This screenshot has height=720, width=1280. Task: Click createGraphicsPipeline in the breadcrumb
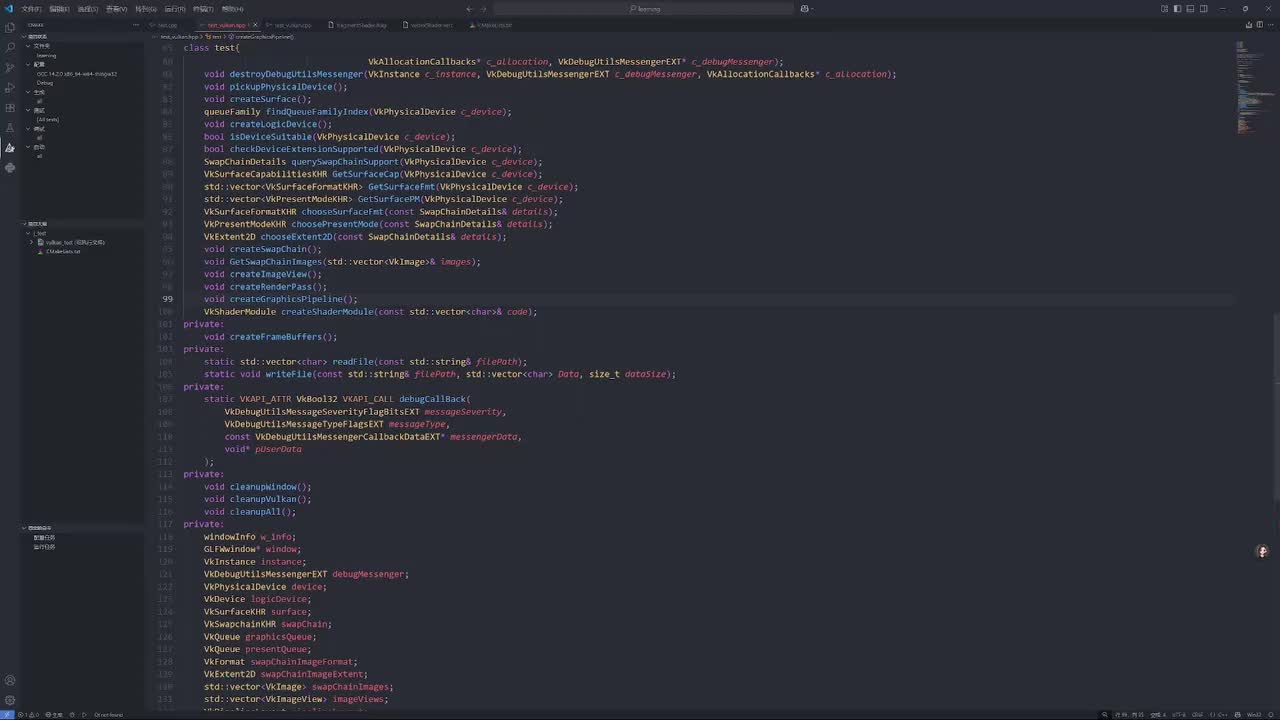pyautogui.click(x=263, y=37)
